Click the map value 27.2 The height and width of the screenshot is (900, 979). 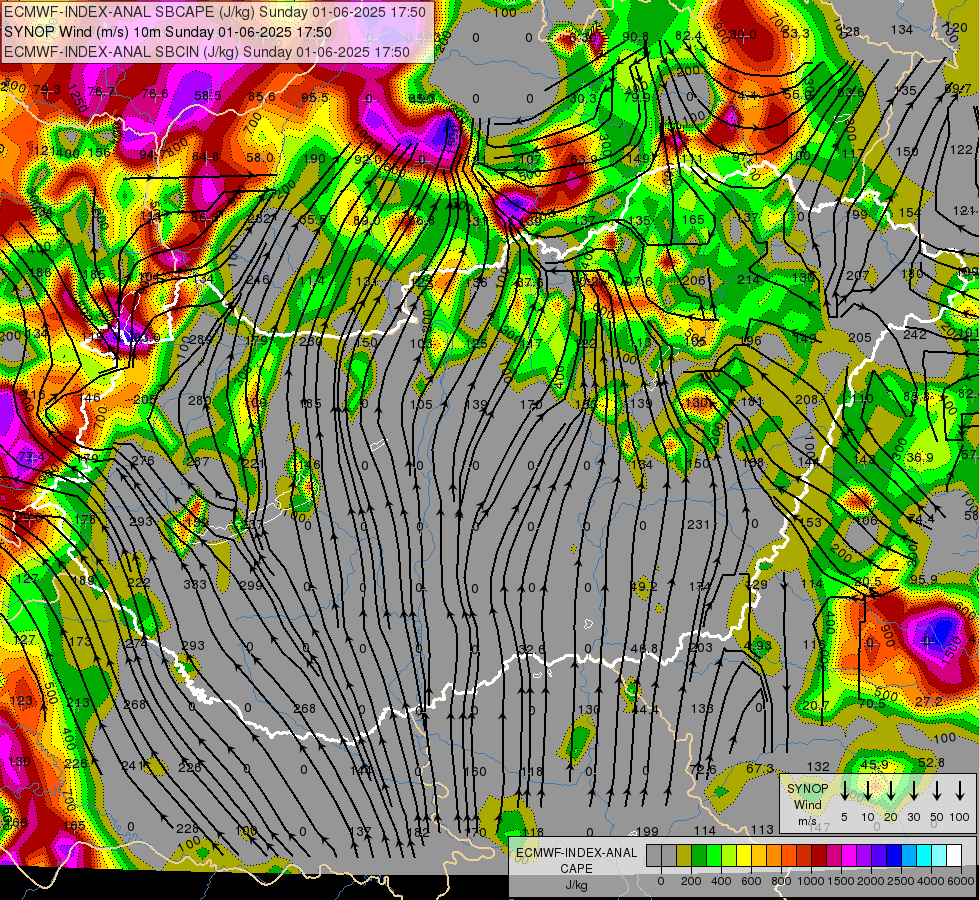click(928, 701)
